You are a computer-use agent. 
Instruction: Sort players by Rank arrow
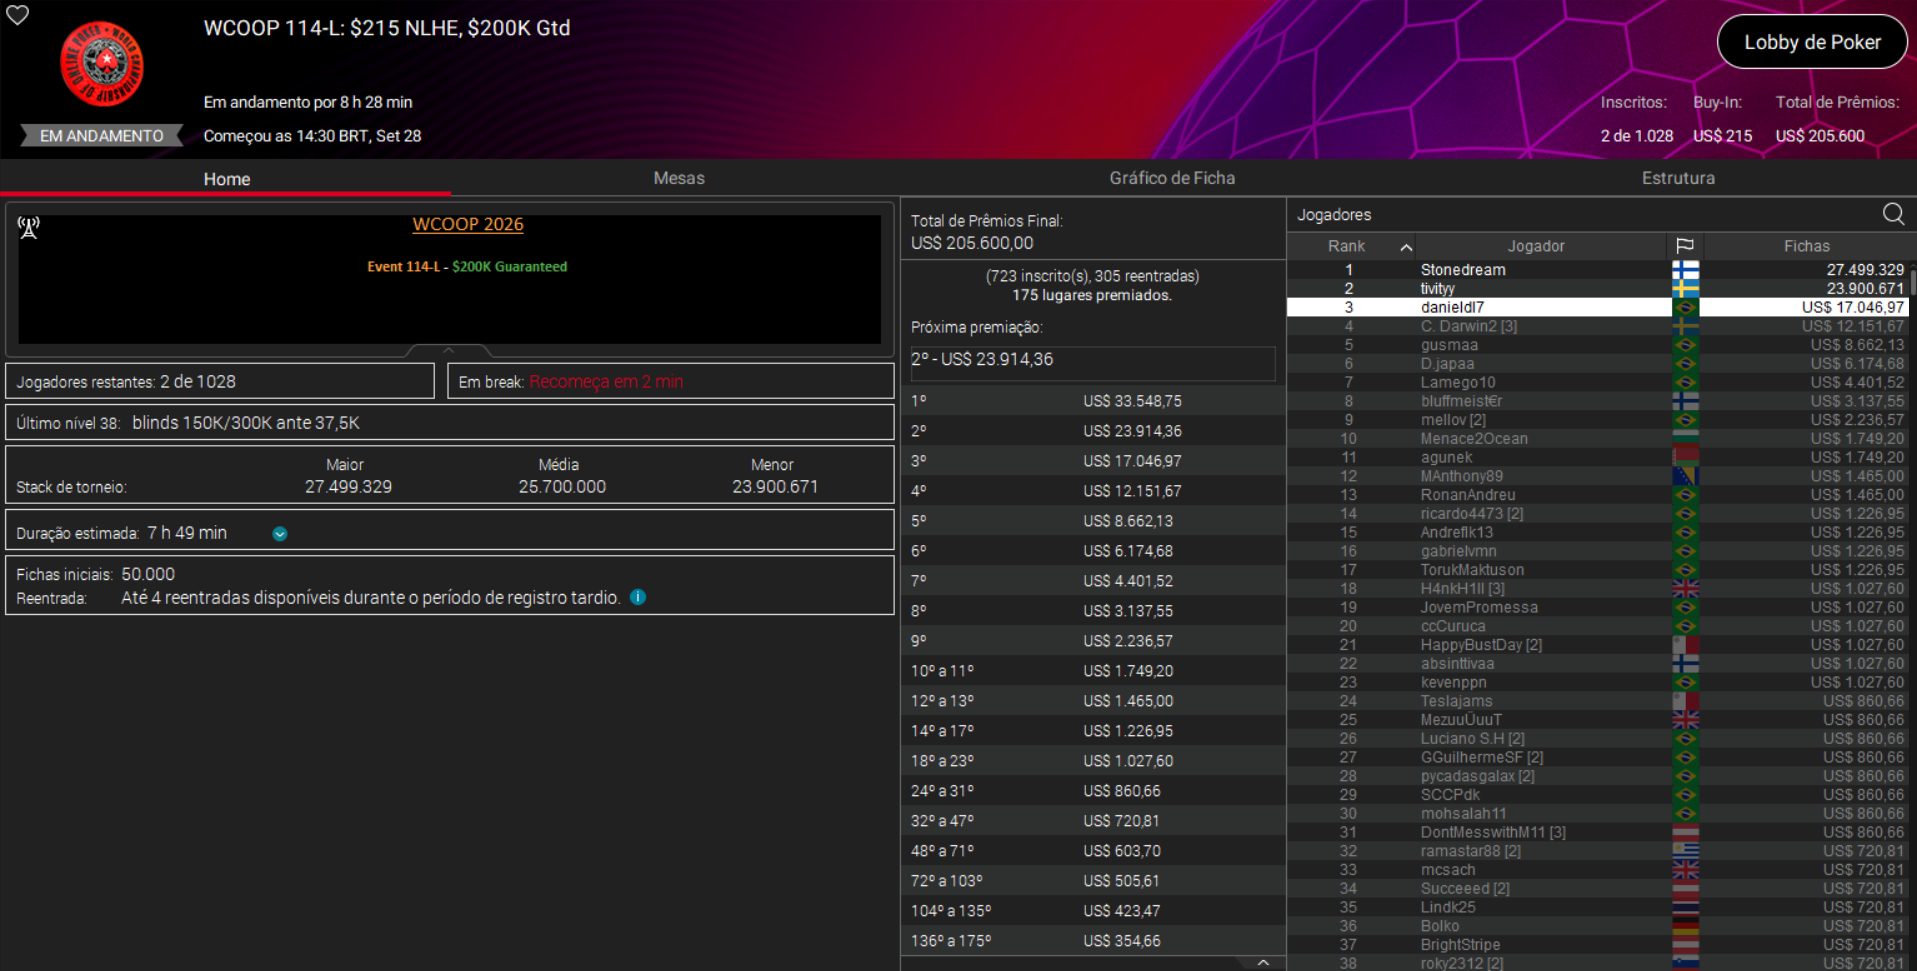click(x=1406, y=247)
